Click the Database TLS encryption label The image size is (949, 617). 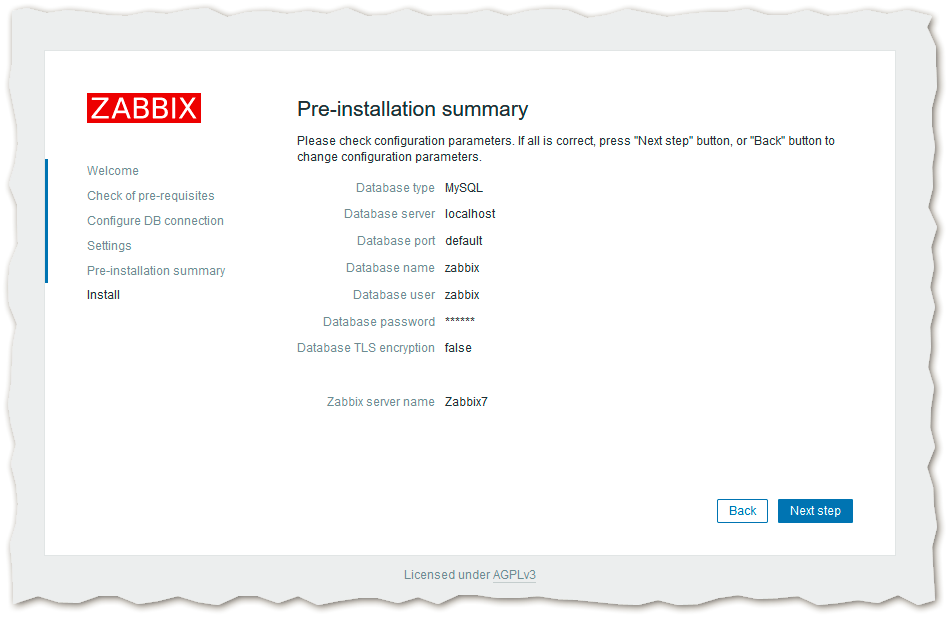(x=365, y=348)
